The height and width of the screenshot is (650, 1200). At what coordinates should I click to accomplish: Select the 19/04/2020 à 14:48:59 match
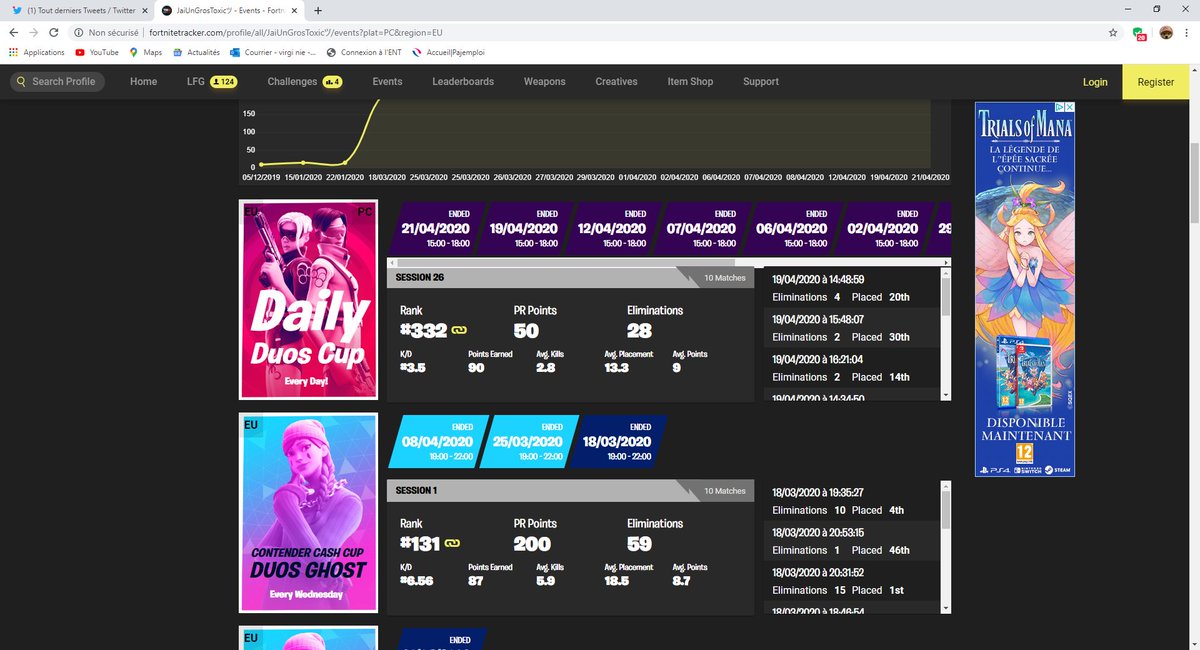[x=851, y=288]
